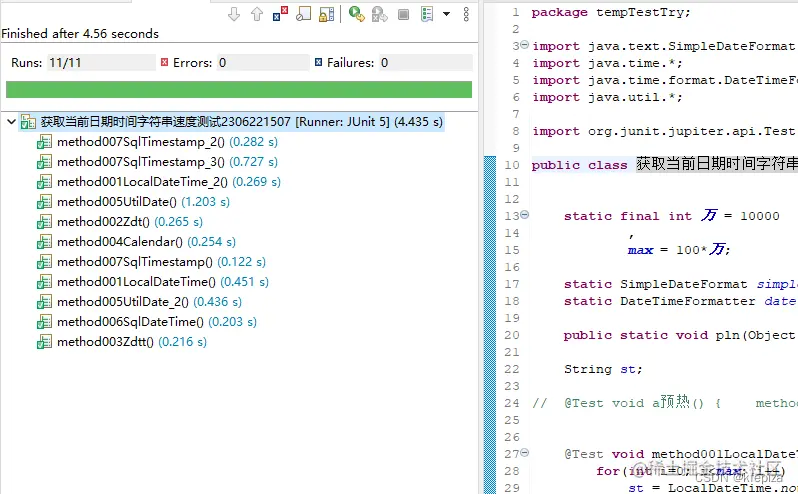The image size is (798, 494).
Task: Click 'max = 100*万;' on line 15
Action: click(679, 250)
